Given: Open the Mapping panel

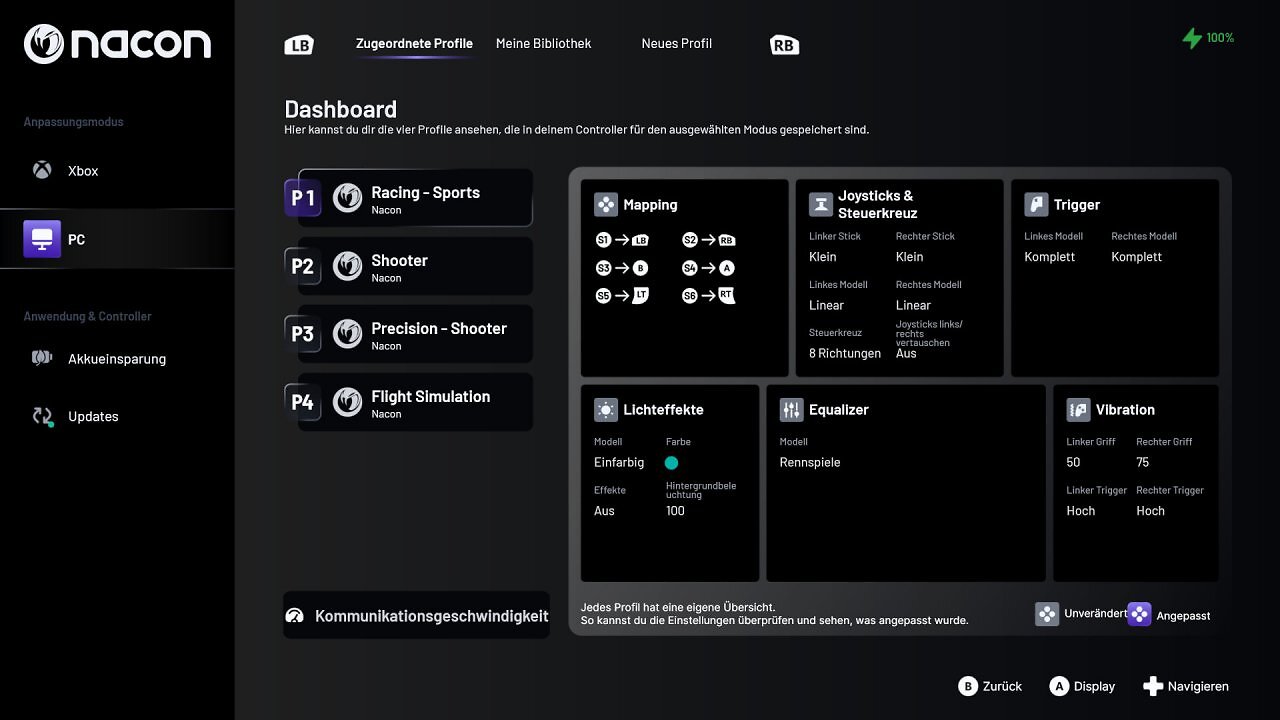Looking at the screenshot, I should [684, 278].
